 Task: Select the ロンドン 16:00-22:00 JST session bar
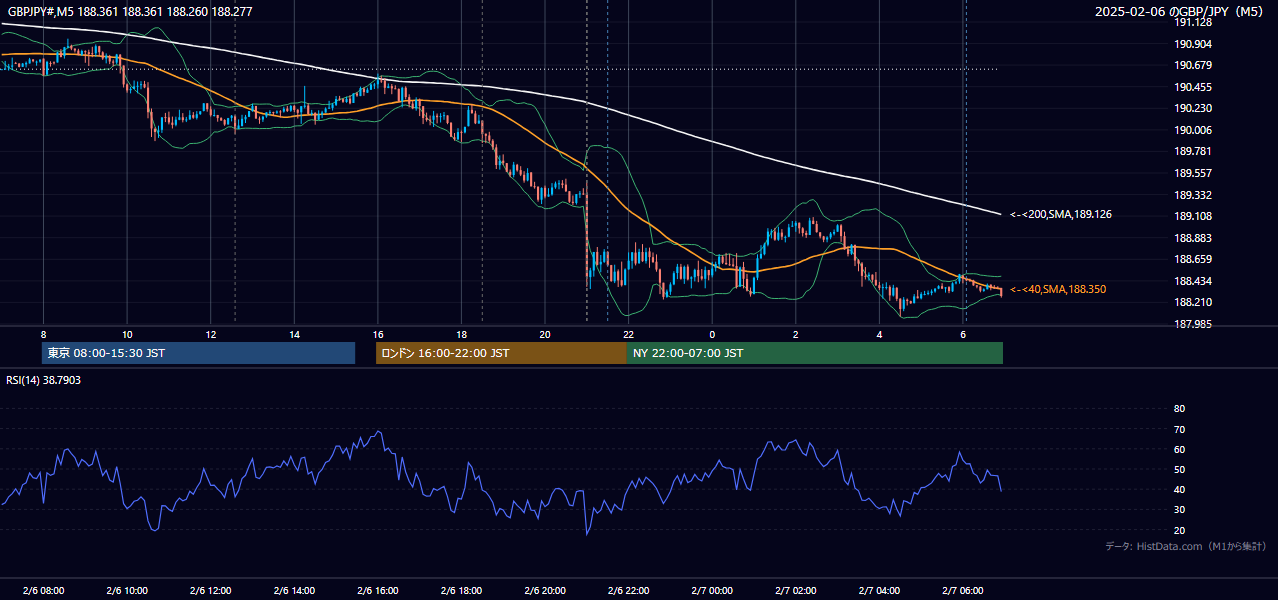[x=501, y=353]
